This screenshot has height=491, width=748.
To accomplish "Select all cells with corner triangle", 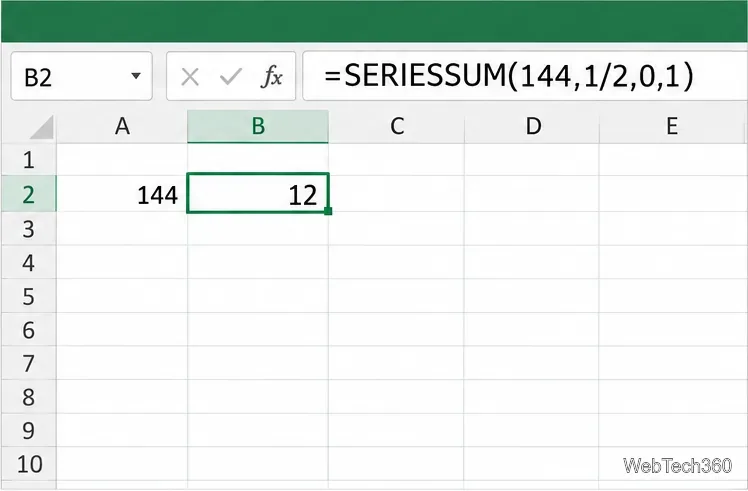I will pos(42,127).
